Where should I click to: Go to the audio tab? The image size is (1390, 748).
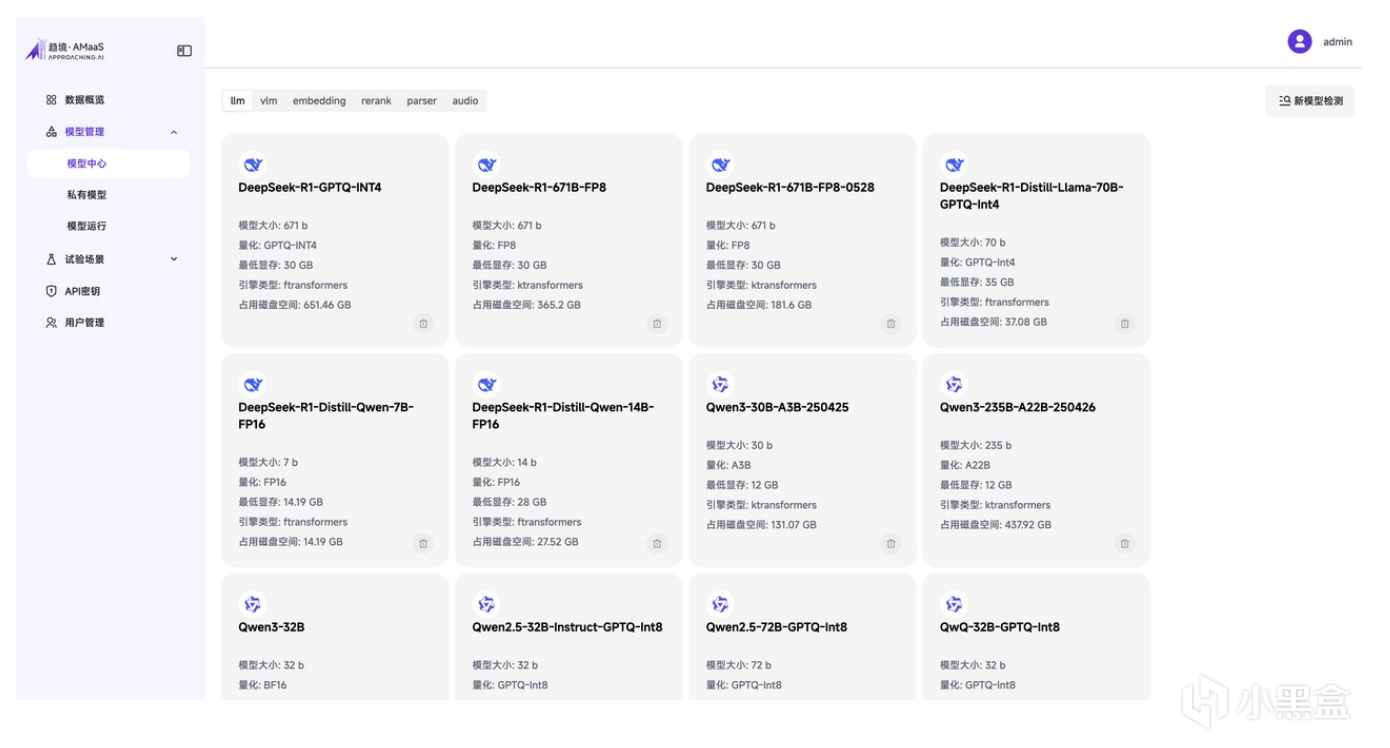click(465, 101)
